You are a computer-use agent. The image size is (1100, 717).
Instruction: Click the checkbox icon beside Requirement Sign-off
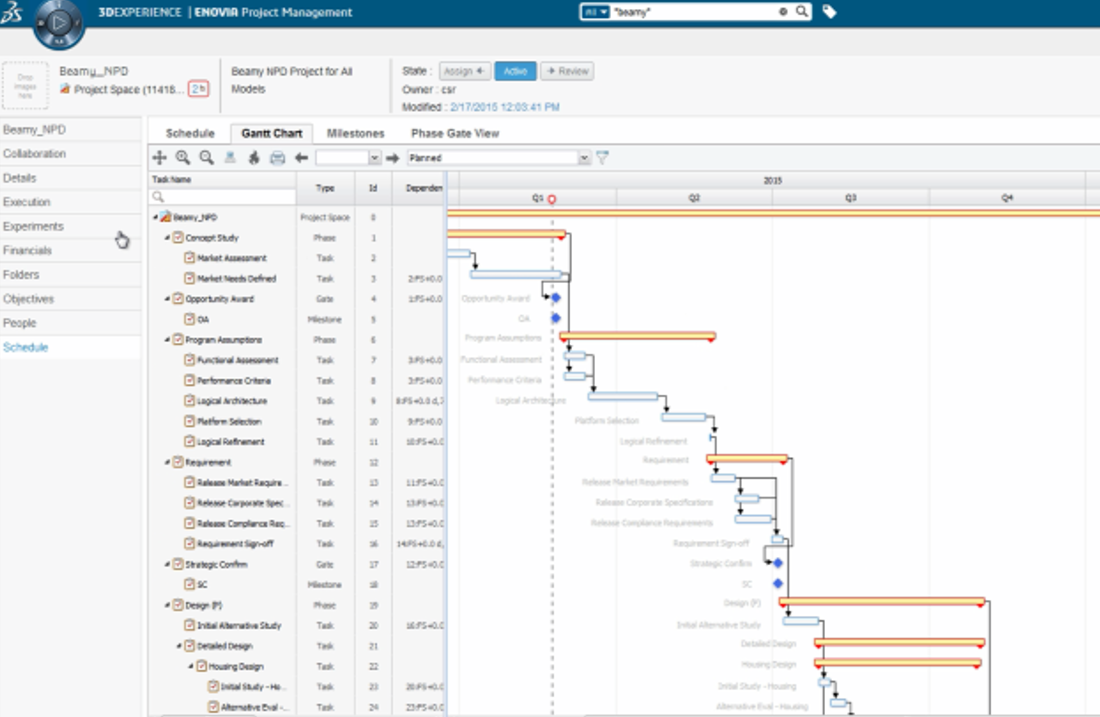190,544
